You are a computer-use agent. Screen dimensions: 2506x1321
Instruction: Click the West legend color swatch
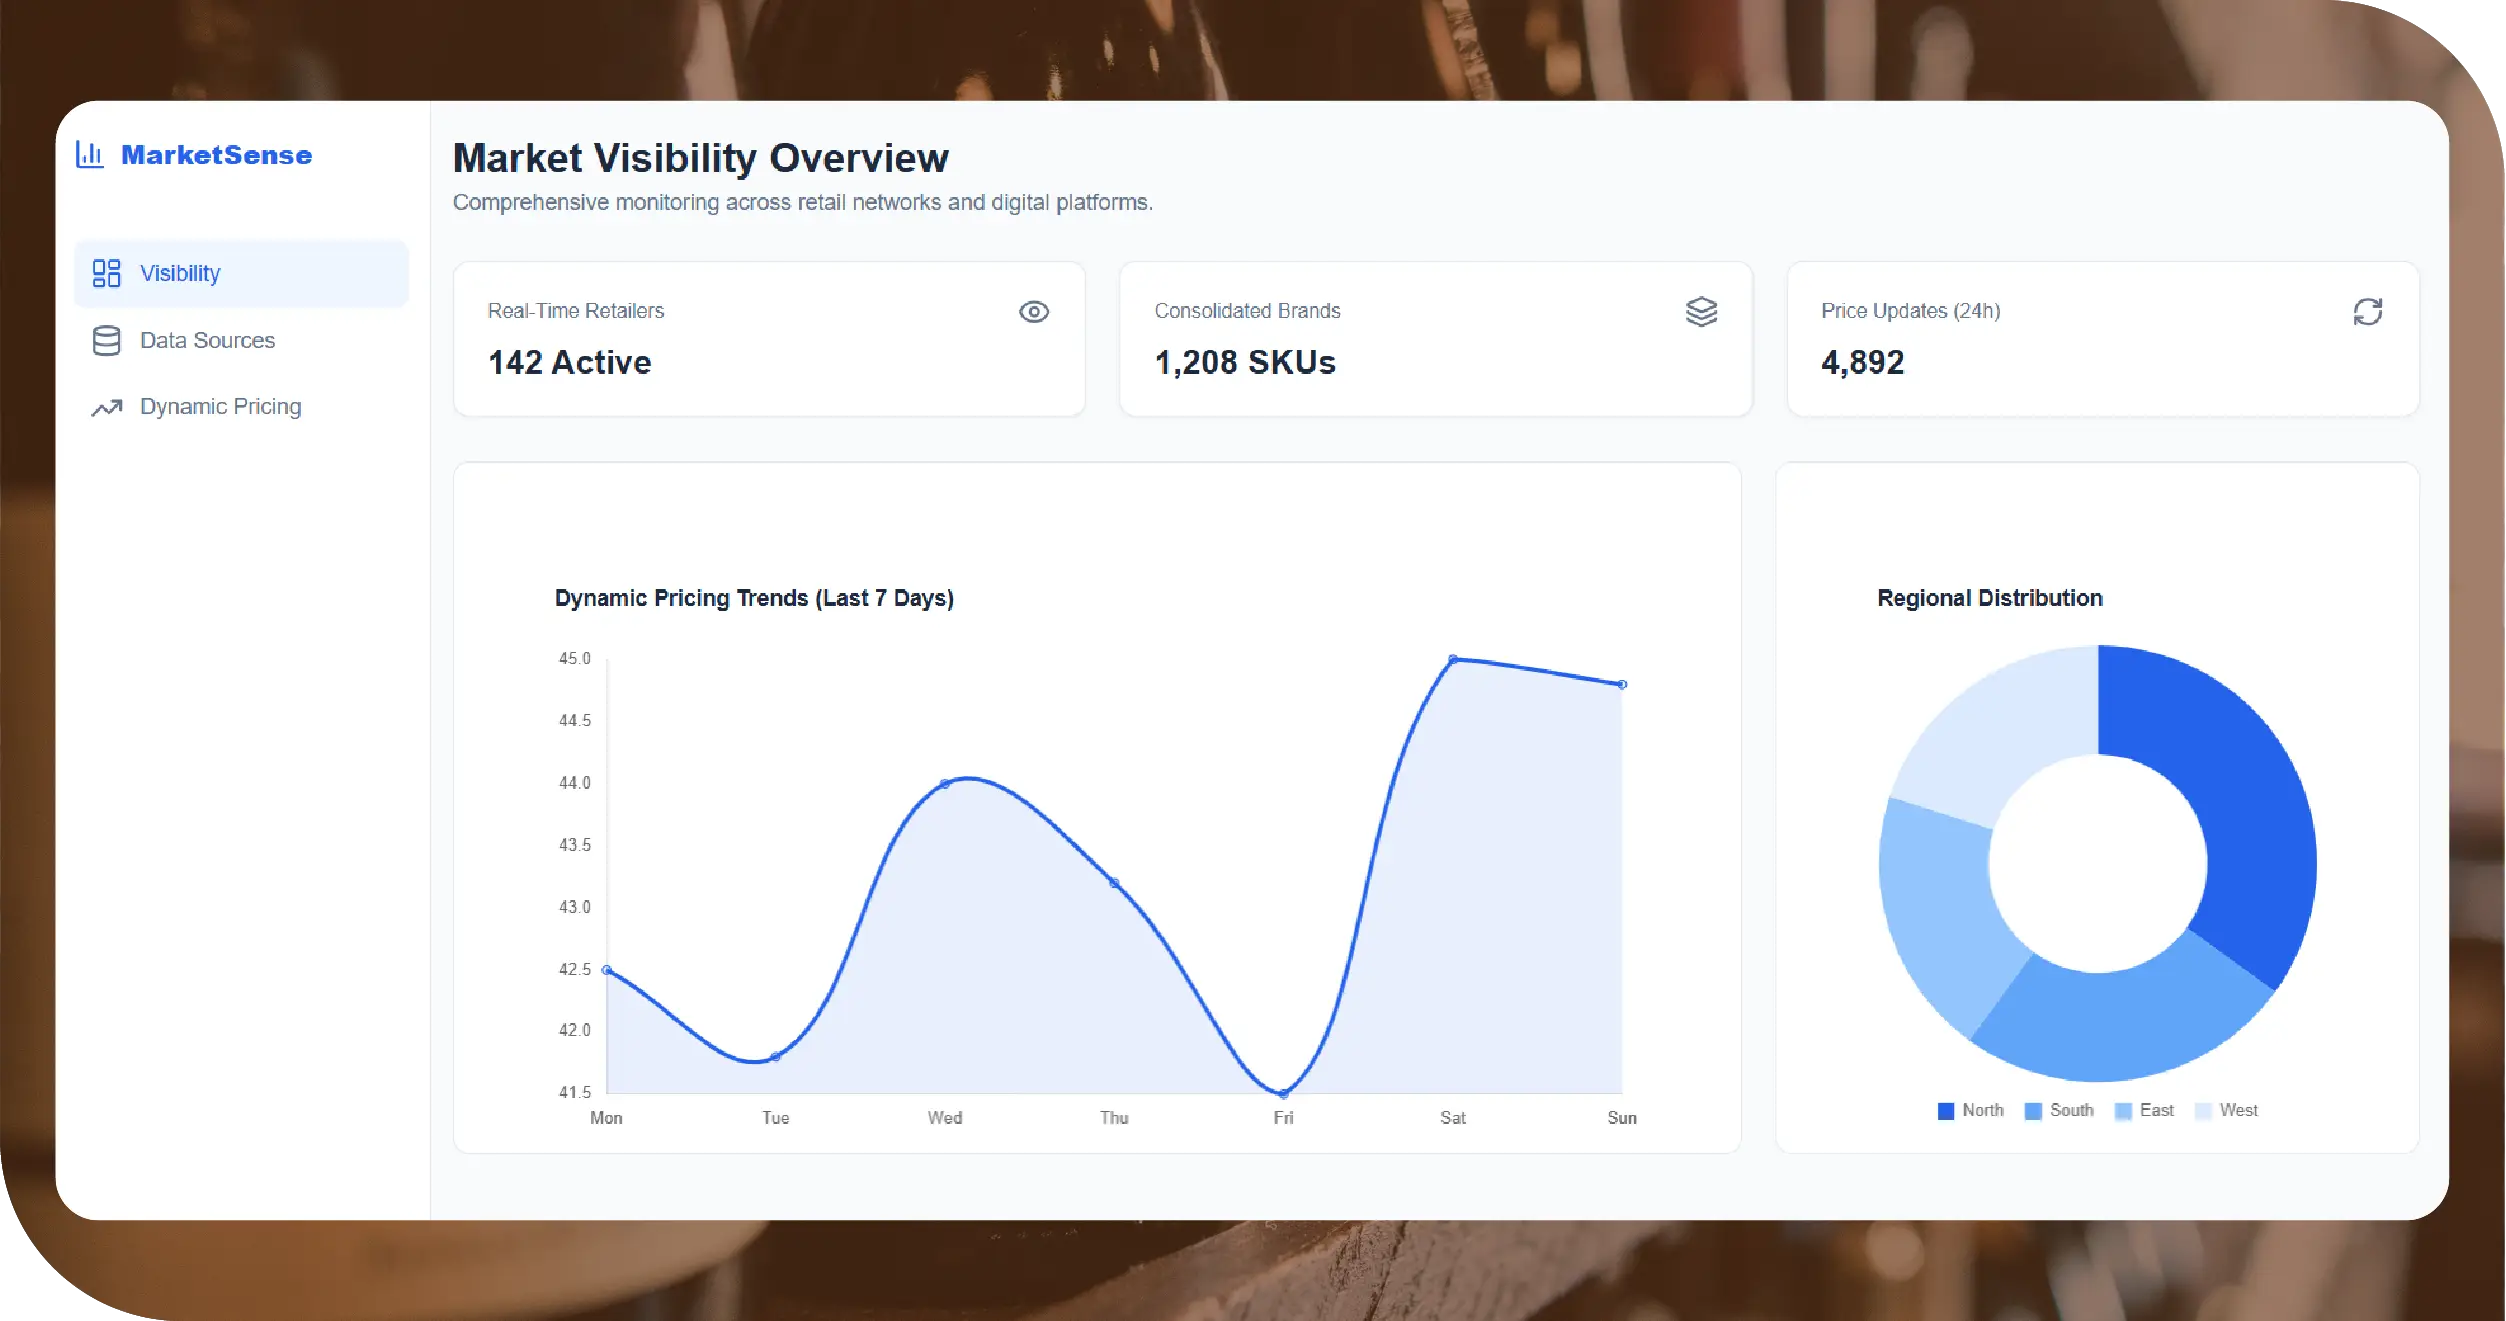point(2202,1111)
